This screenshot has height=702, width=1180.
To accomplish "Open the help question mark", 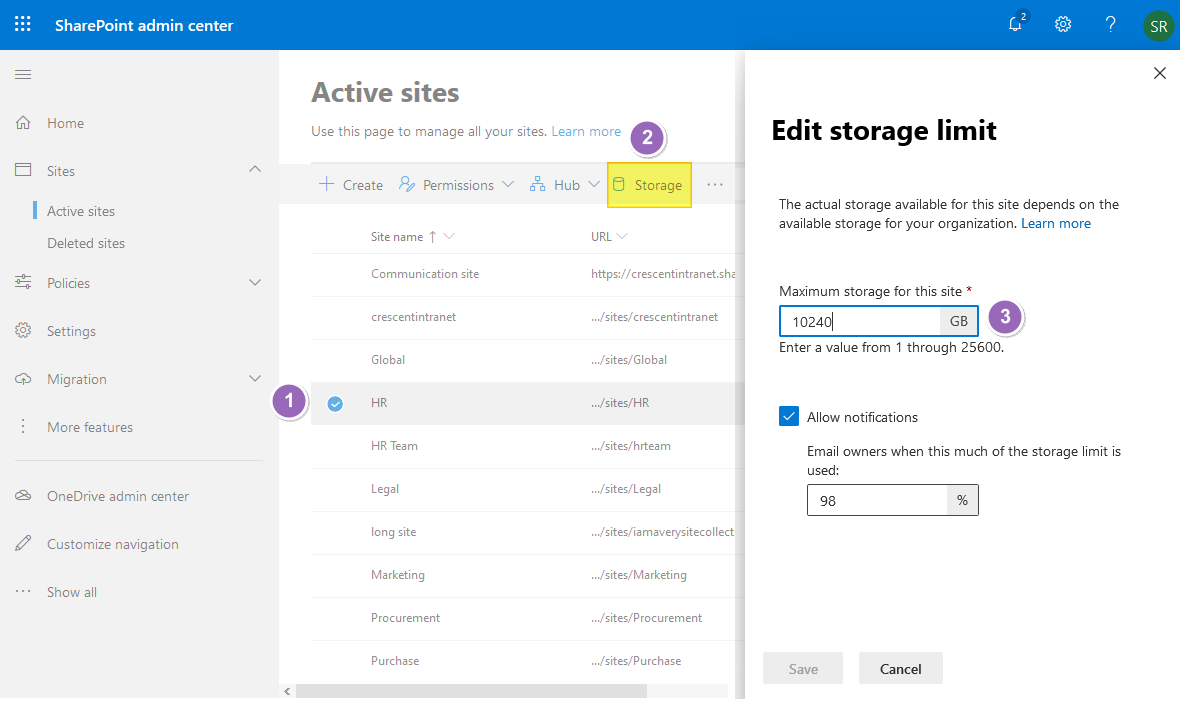I will 1110,24.
